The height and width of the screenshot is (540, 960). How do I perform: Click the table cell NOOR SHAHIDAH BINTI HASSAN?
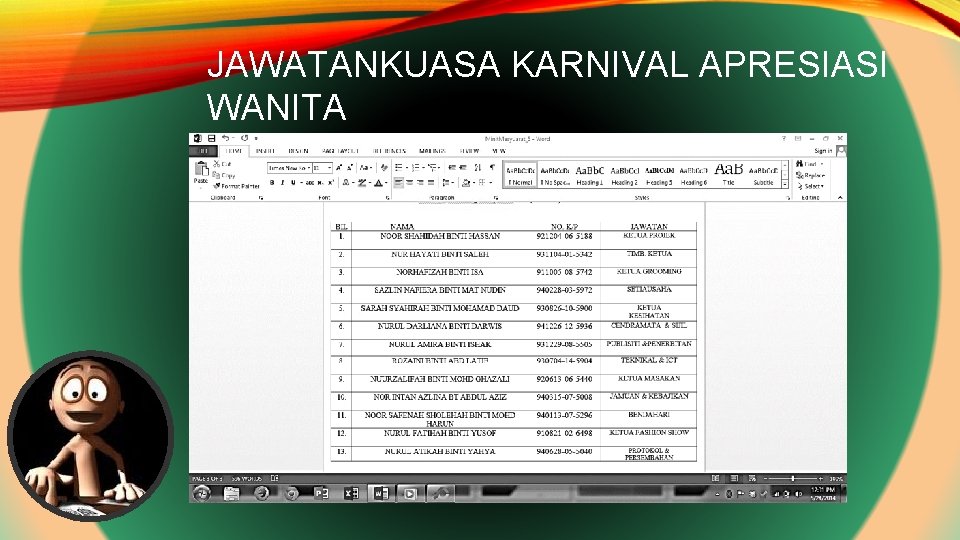(440, 236)
